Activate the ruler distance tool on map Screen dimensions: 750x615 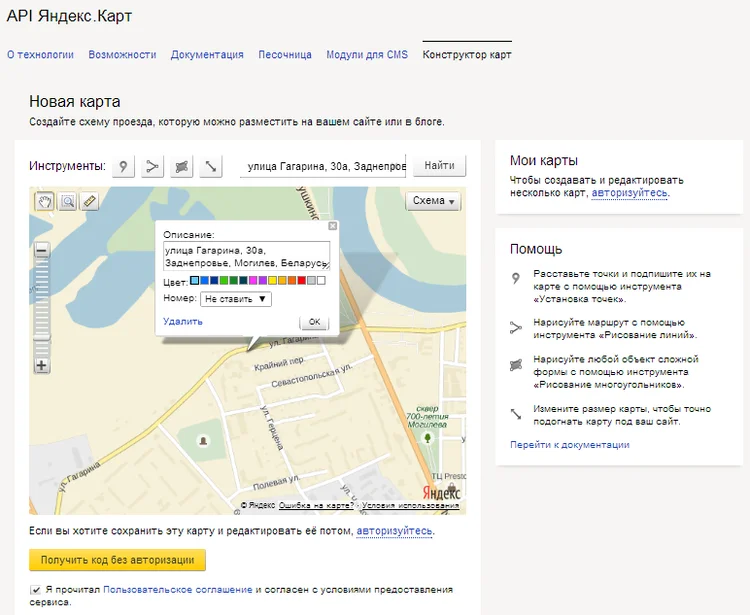click(x=89, y=201)
